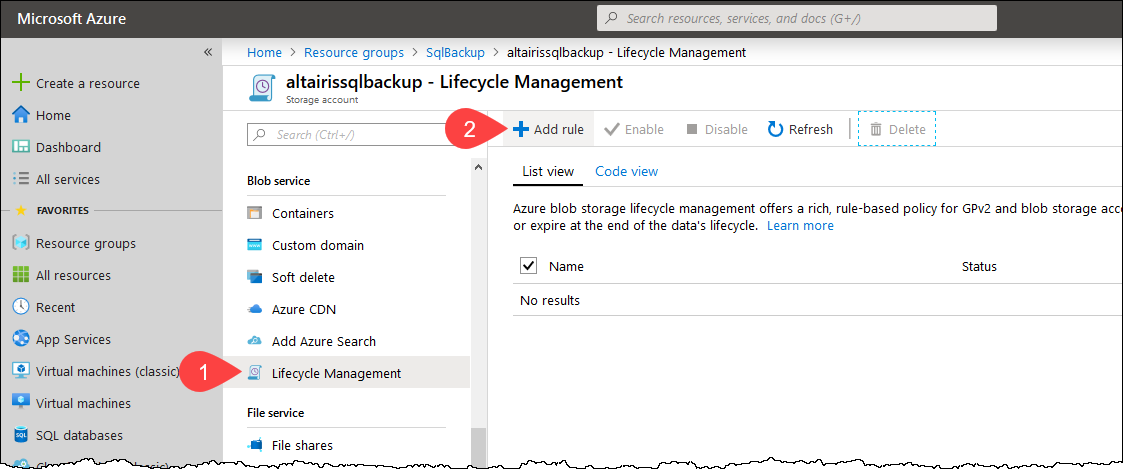The image size is (1123, 469).
Task: Click the Virtual machines (classic) icon
Action: coord(21,371)
